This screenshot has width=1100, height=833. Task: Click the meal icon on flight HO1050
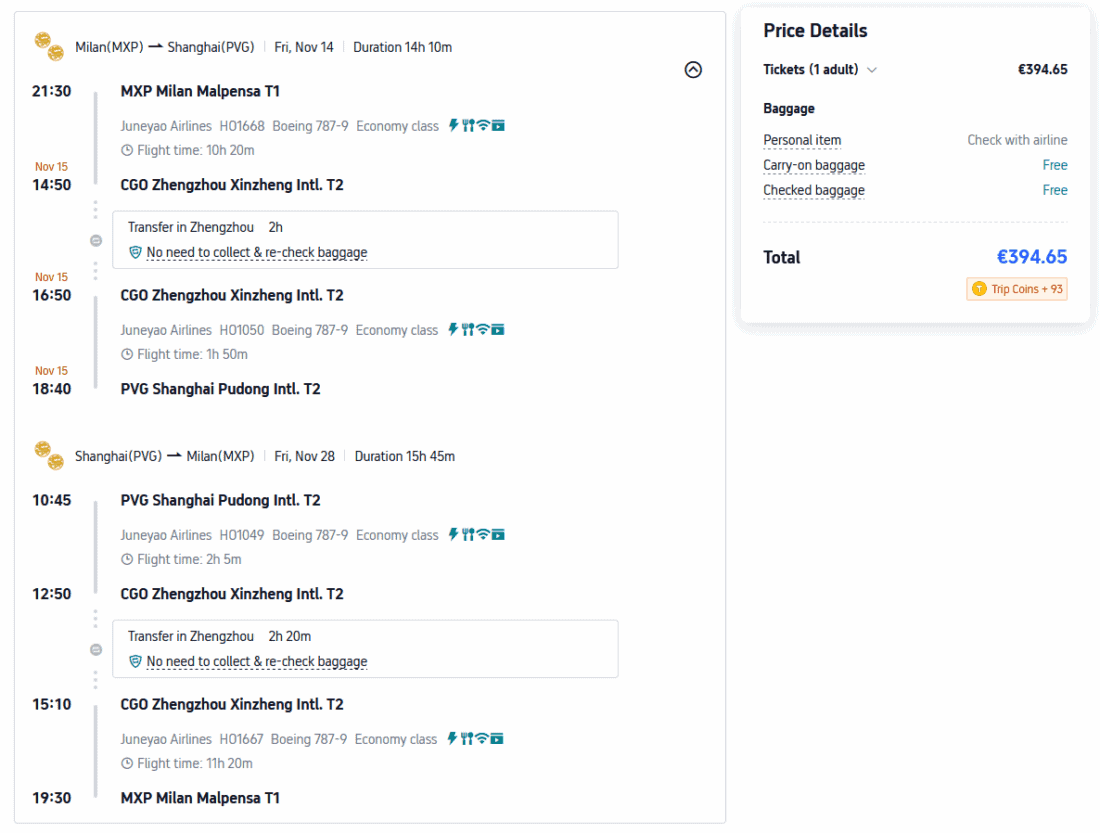(x=467, y=329)
